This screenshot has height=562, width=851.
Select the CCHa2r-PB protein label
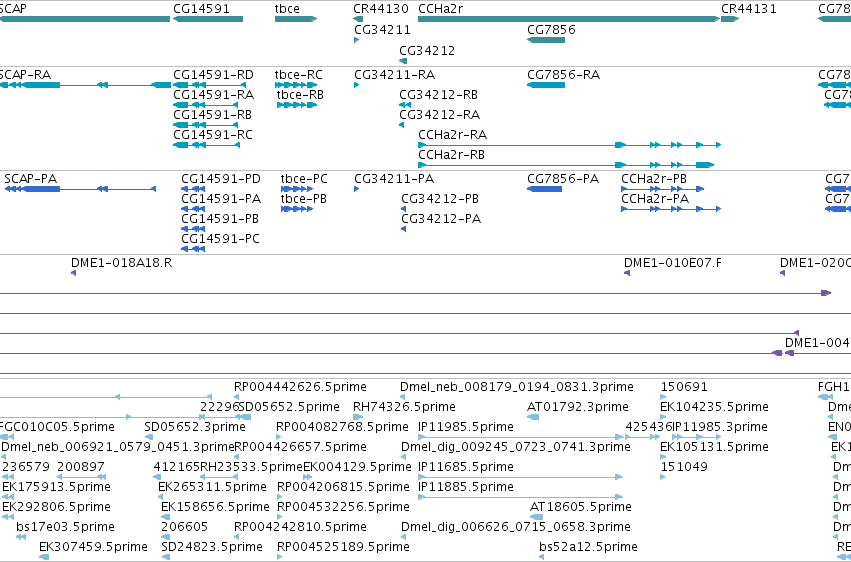point(654,178)
